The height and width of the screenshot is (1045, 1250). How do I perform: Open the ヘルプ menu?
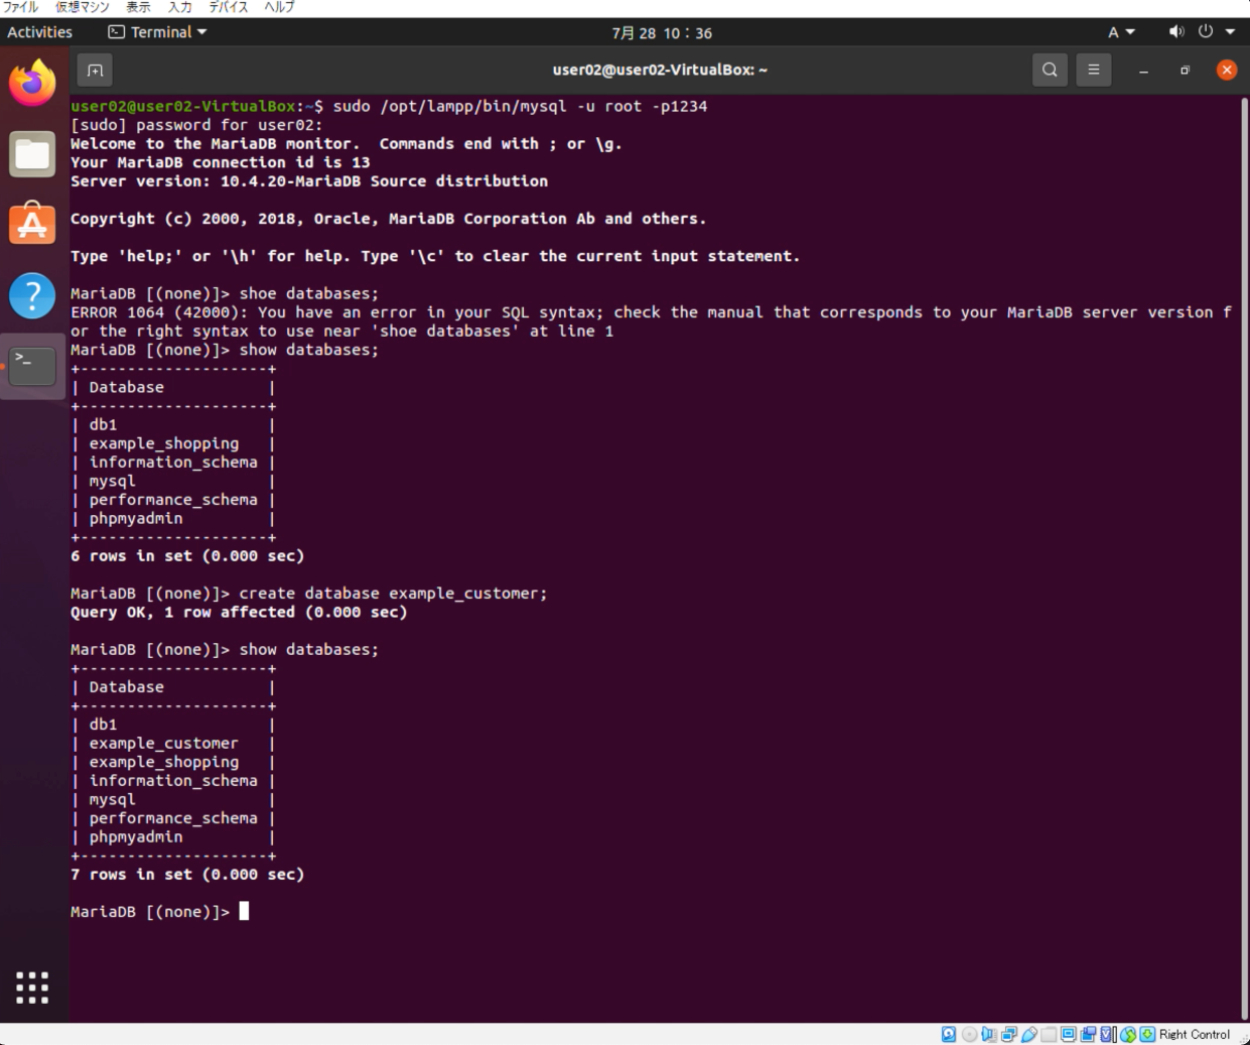[279, 7]
